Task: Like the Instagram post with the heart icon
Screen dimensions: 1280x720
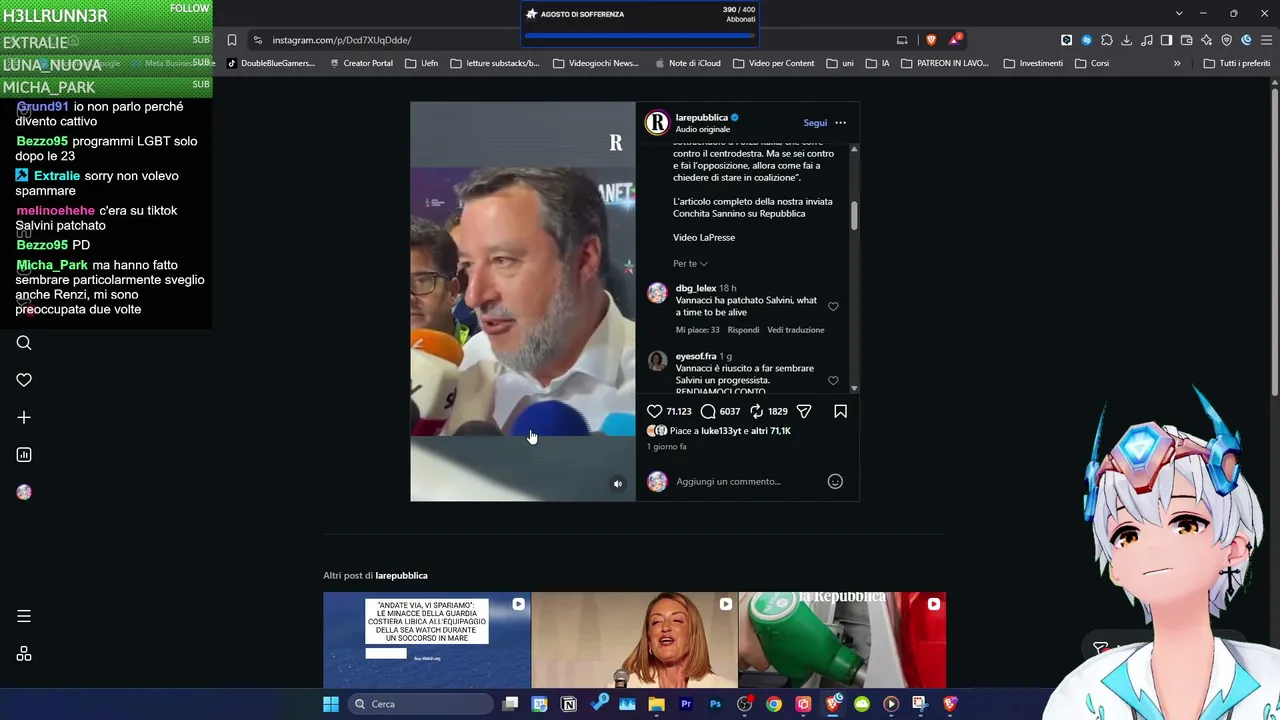Action: pos(654,411)
